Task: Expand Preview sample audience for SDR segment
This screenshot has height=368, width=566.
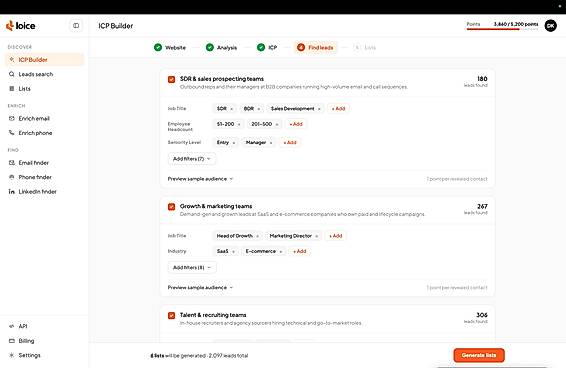Action: click(200, 179)
